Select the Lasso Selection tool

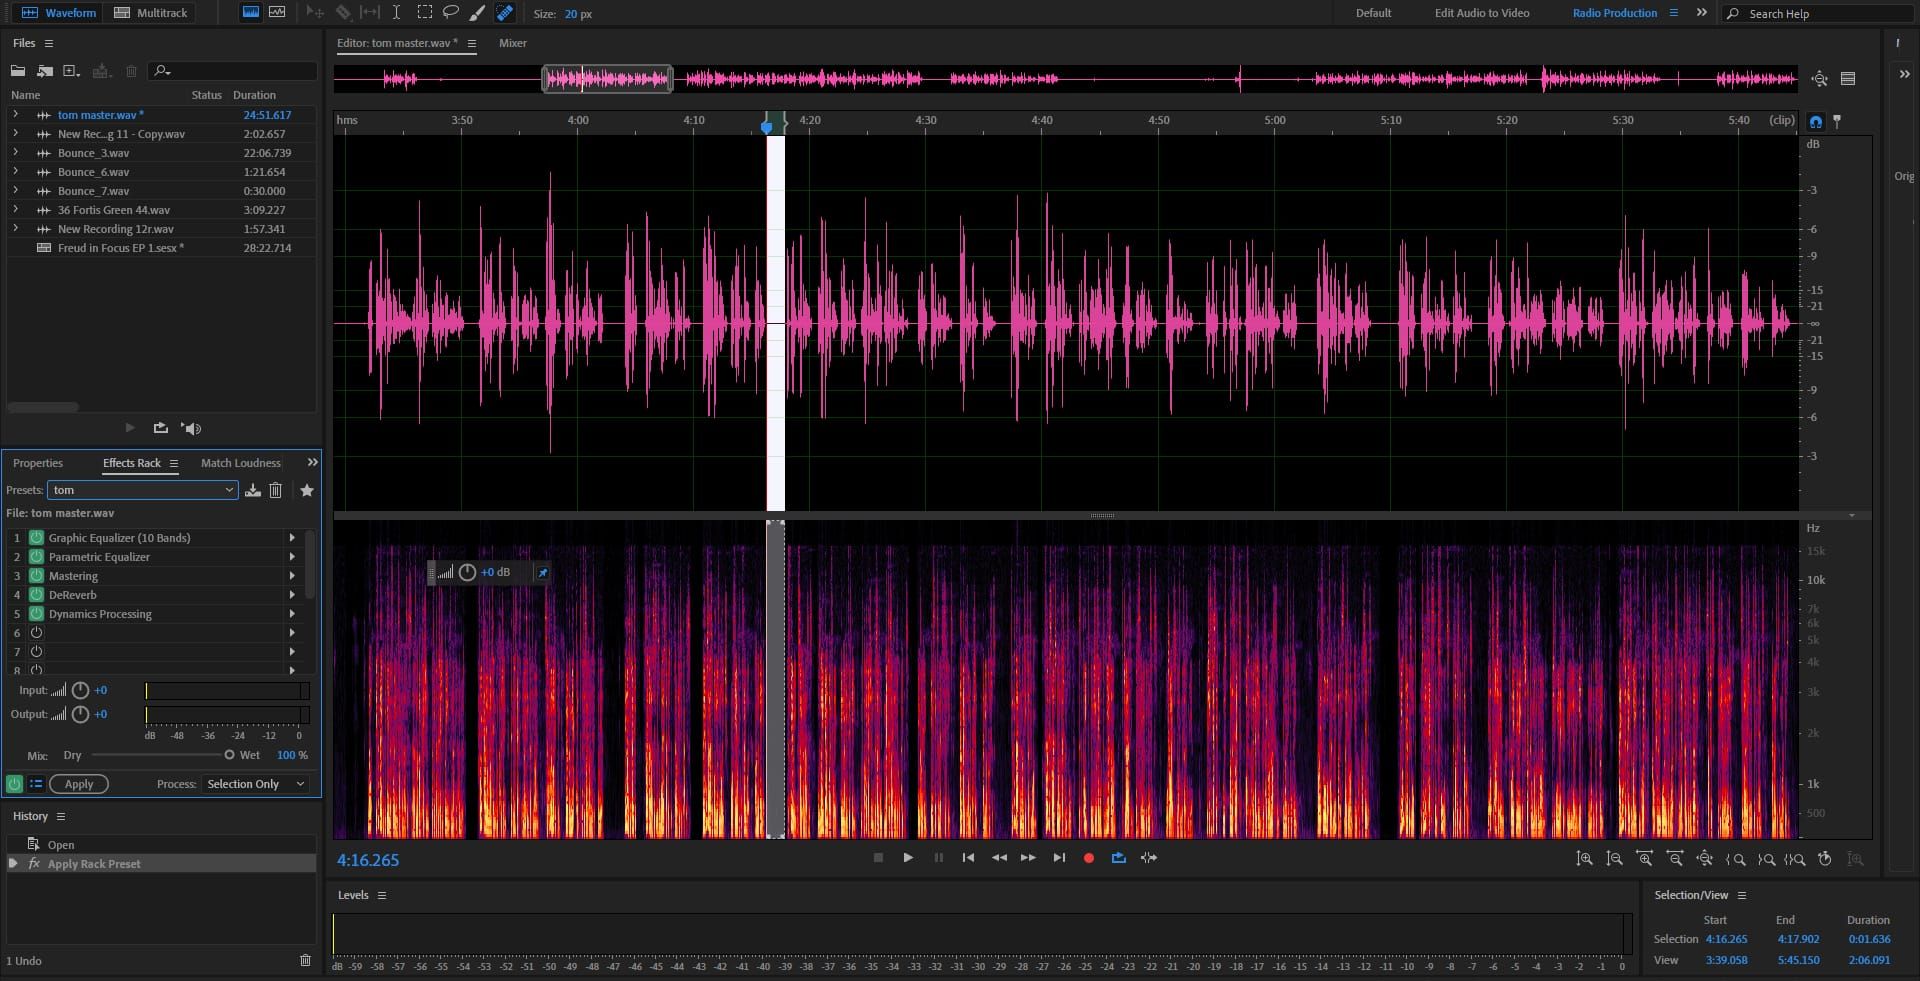pos(450,13)
